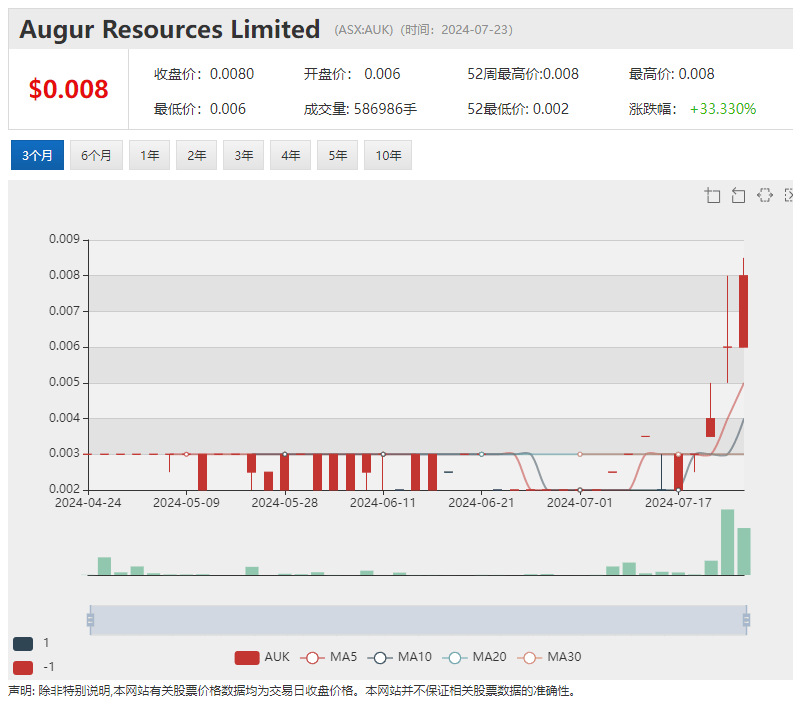The height and width of the screenshot is (716, 805).
Task: Click the latest tall red candlestick at 0.008
Action: click(x=743, y=312)
